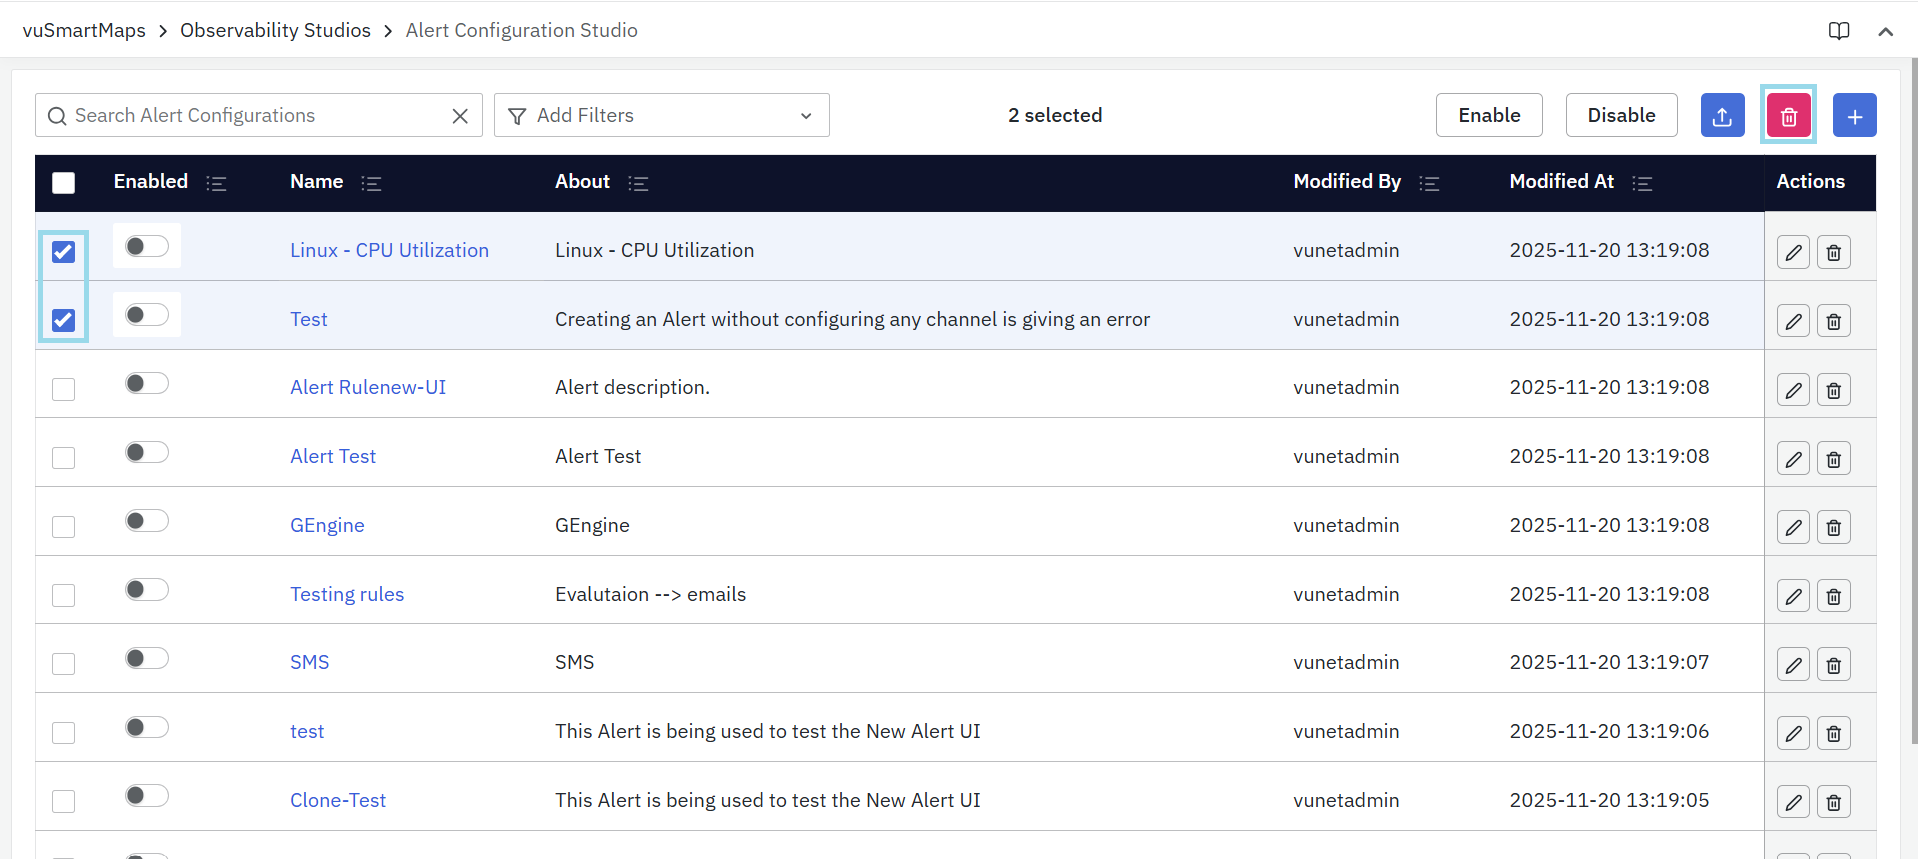Go to Observability Studios breadcrumb
Screen dimensions: 1918x859
pos(275,31)
